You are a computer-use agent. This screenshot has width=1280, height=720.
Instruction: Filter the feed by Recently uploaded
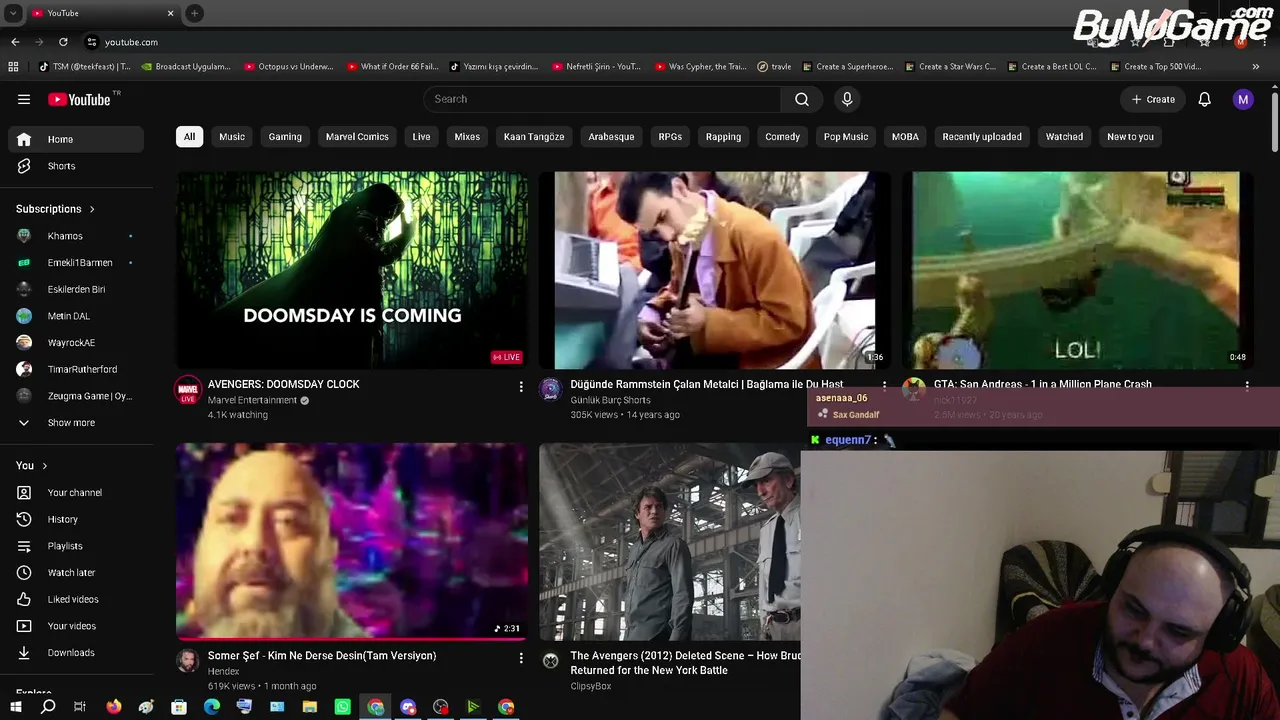pos(982,137)
